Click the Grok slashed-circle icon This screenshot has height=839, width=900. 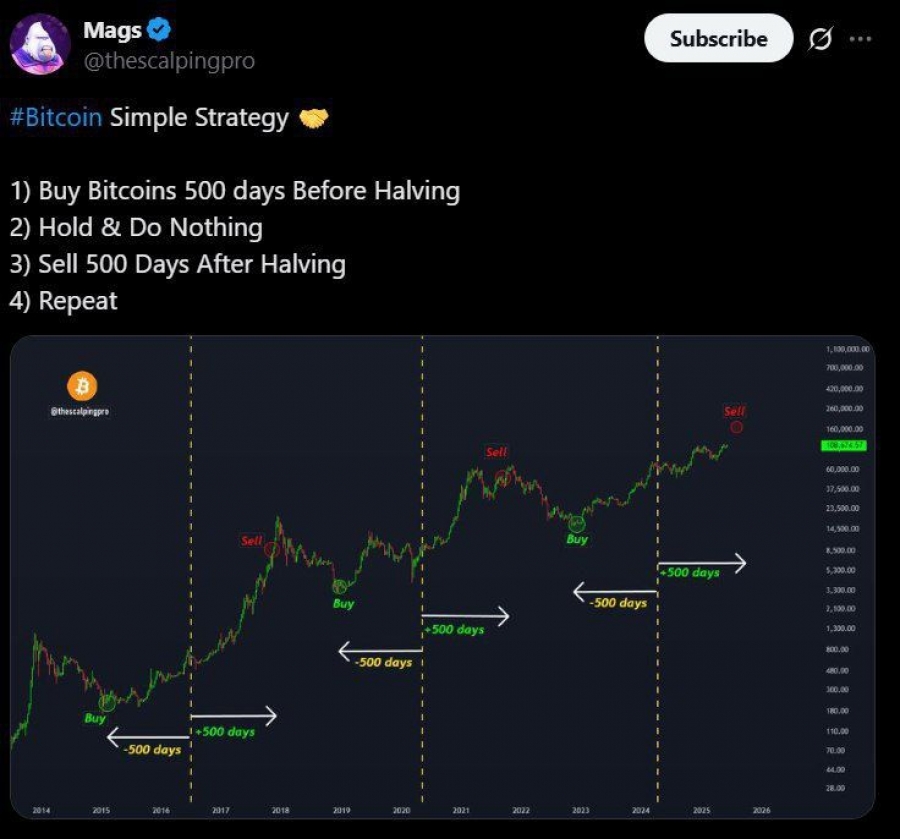820,39
